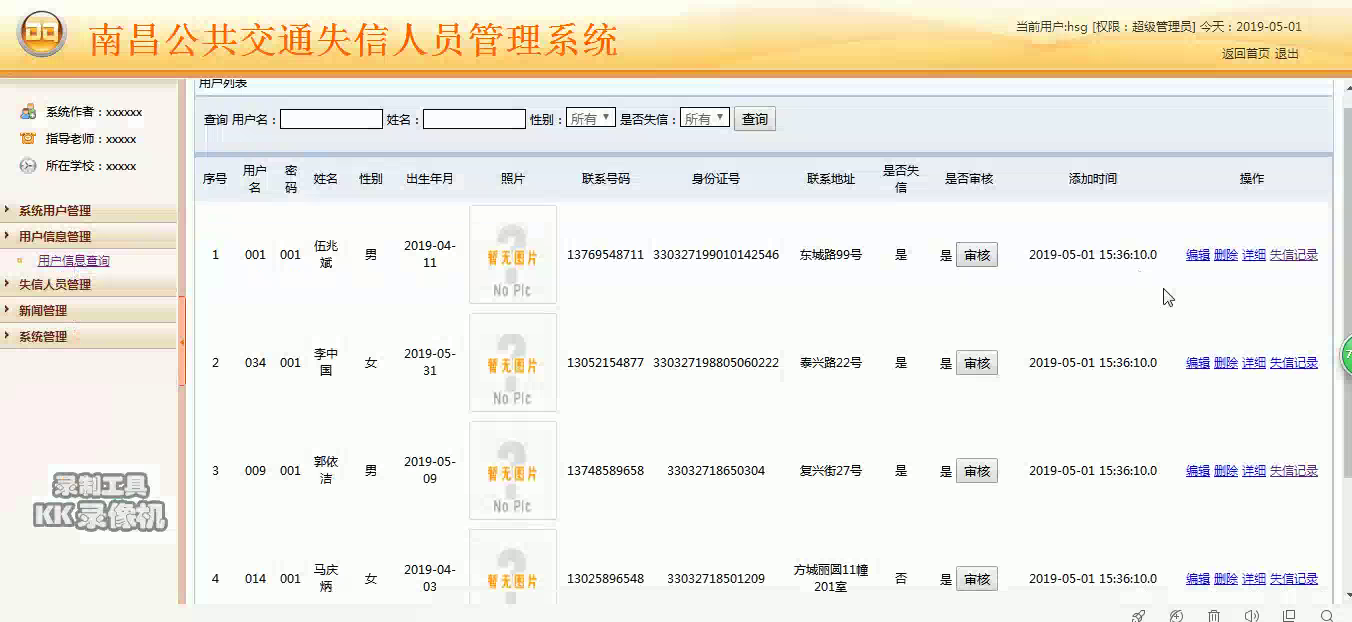Click placeholder photo of user 伍兆斌
1352x622 pixels.
pyautogui.click(x=513, y=255)
